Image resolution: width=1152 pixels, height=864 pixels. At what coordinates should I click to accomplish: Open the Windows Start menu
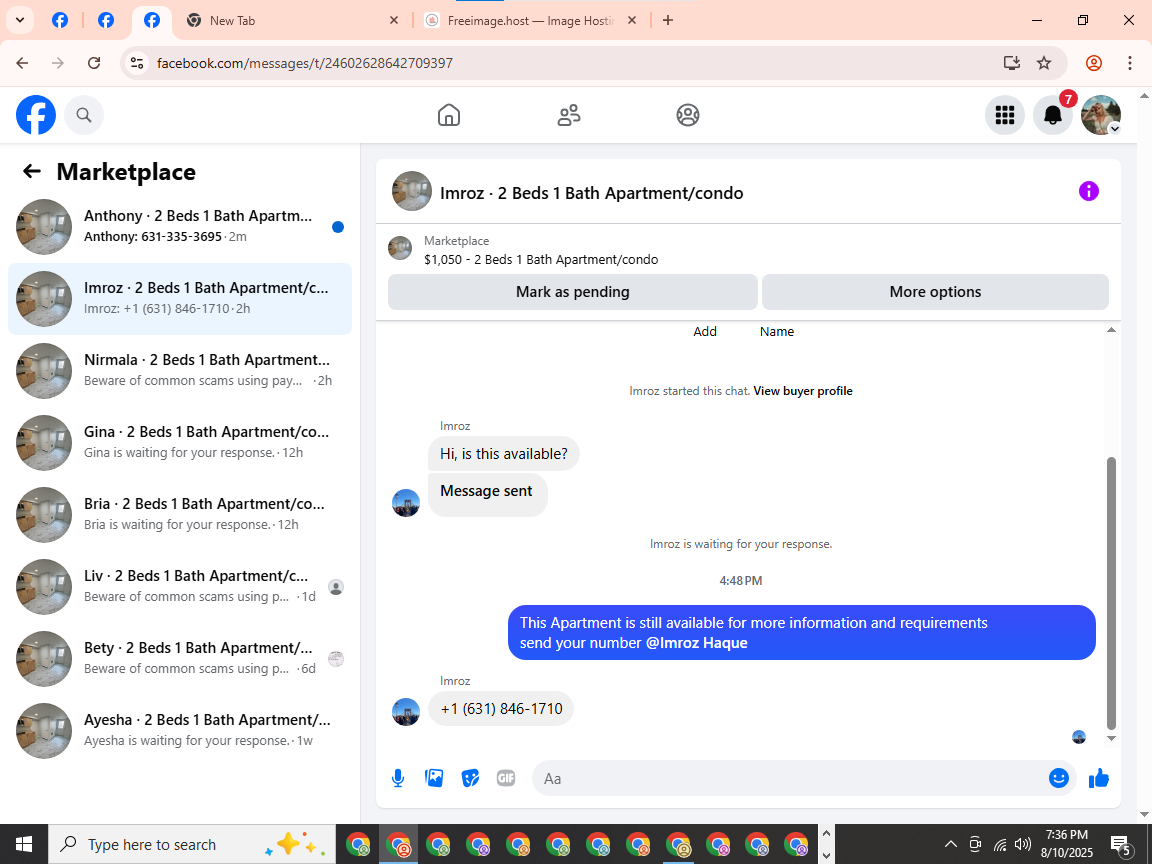[24, 844]
